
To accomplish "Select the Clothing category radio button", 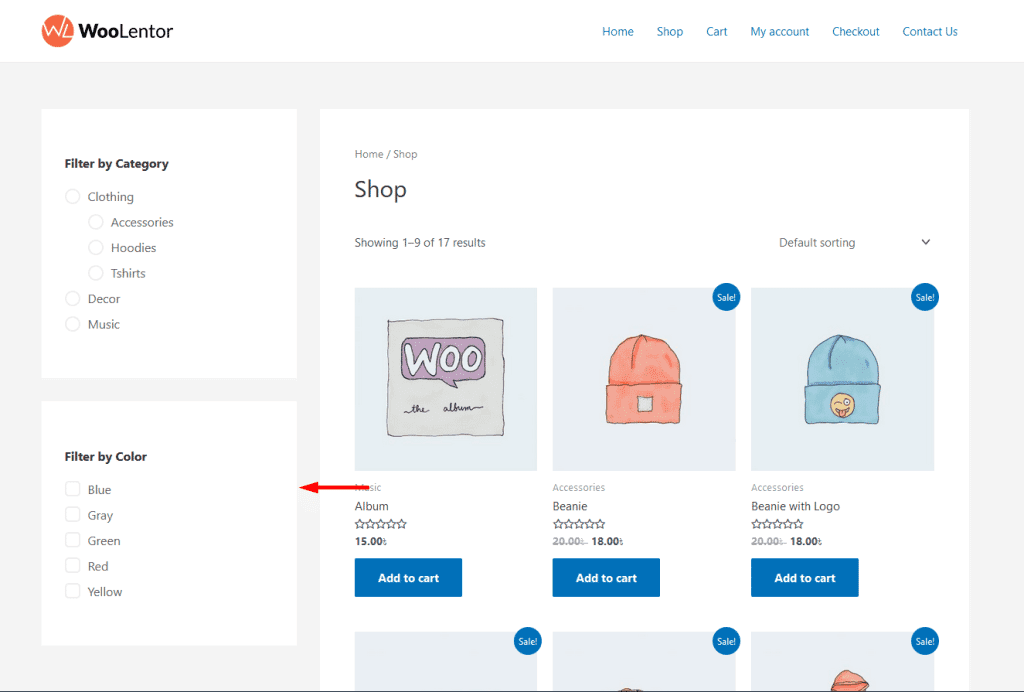I will coord(72,197).
